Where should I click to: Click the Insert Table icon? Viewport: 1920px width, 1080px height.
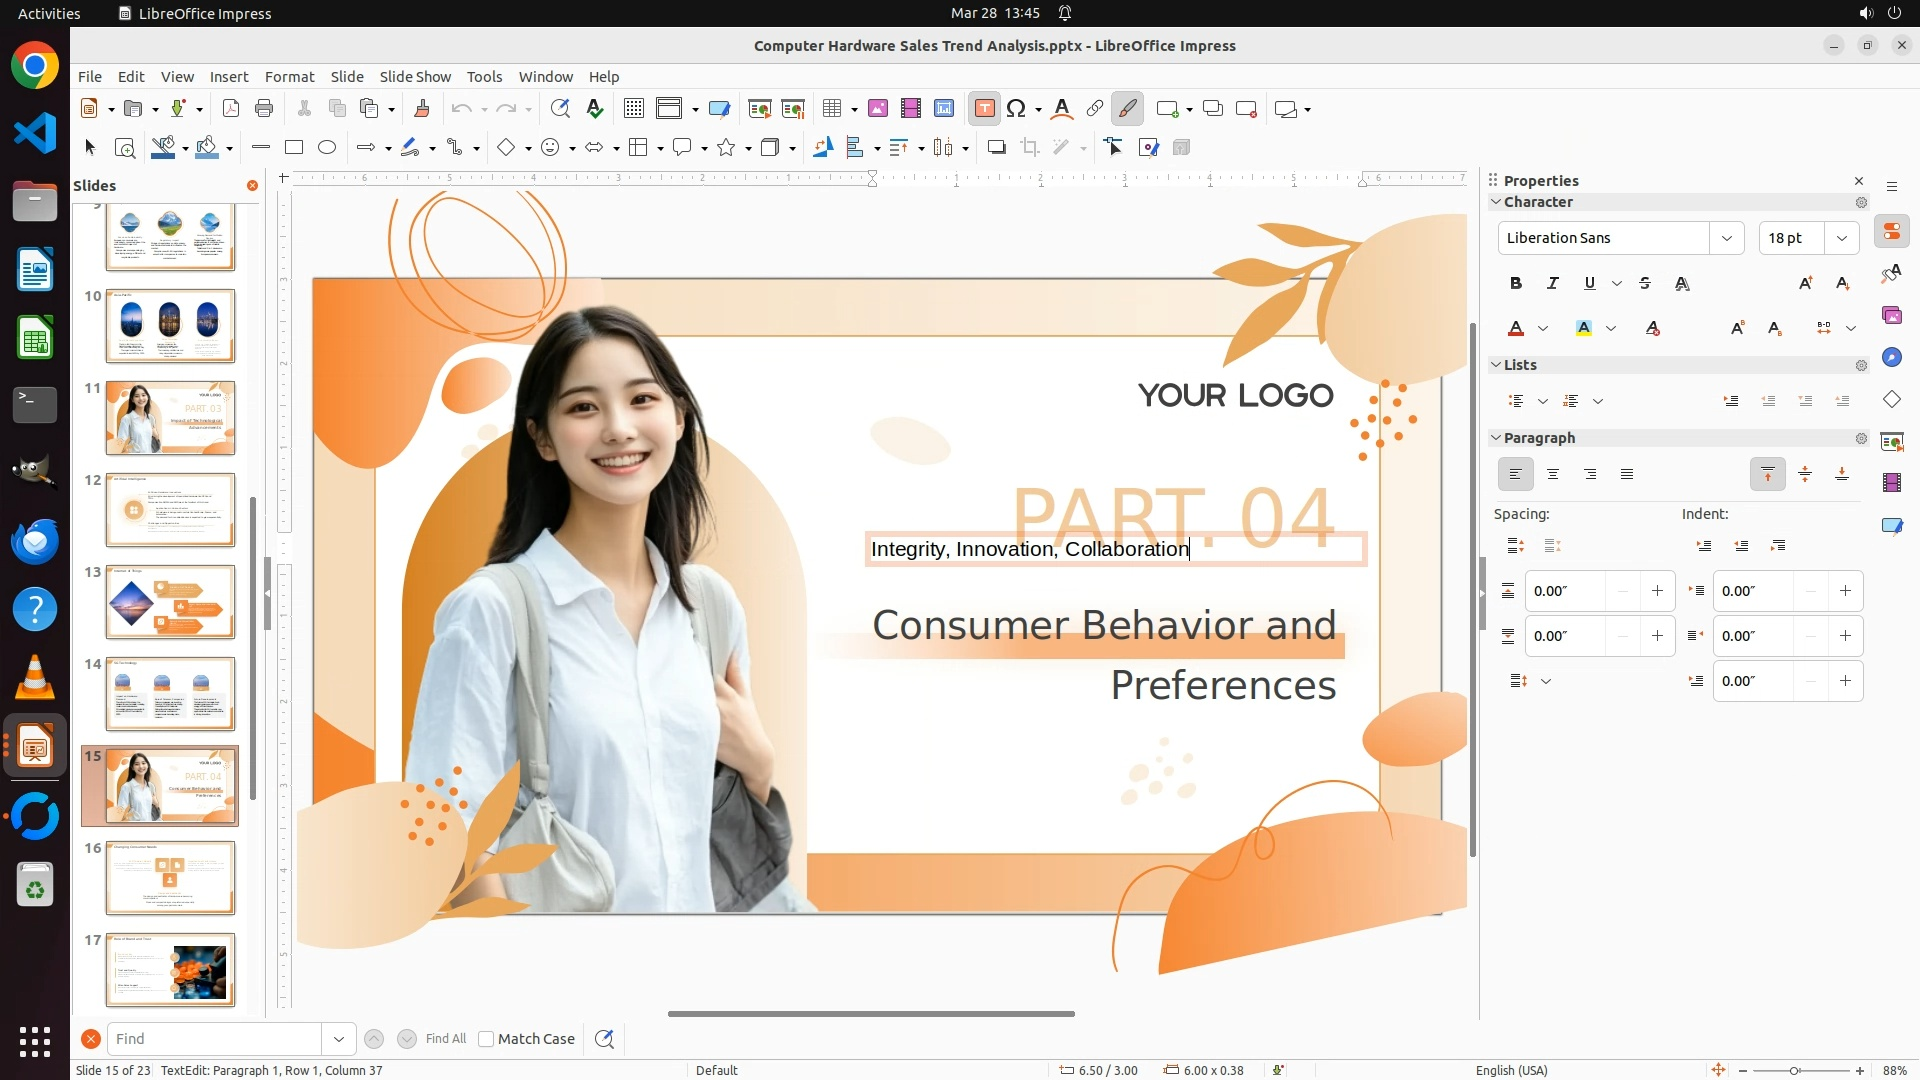click(831, 109)
